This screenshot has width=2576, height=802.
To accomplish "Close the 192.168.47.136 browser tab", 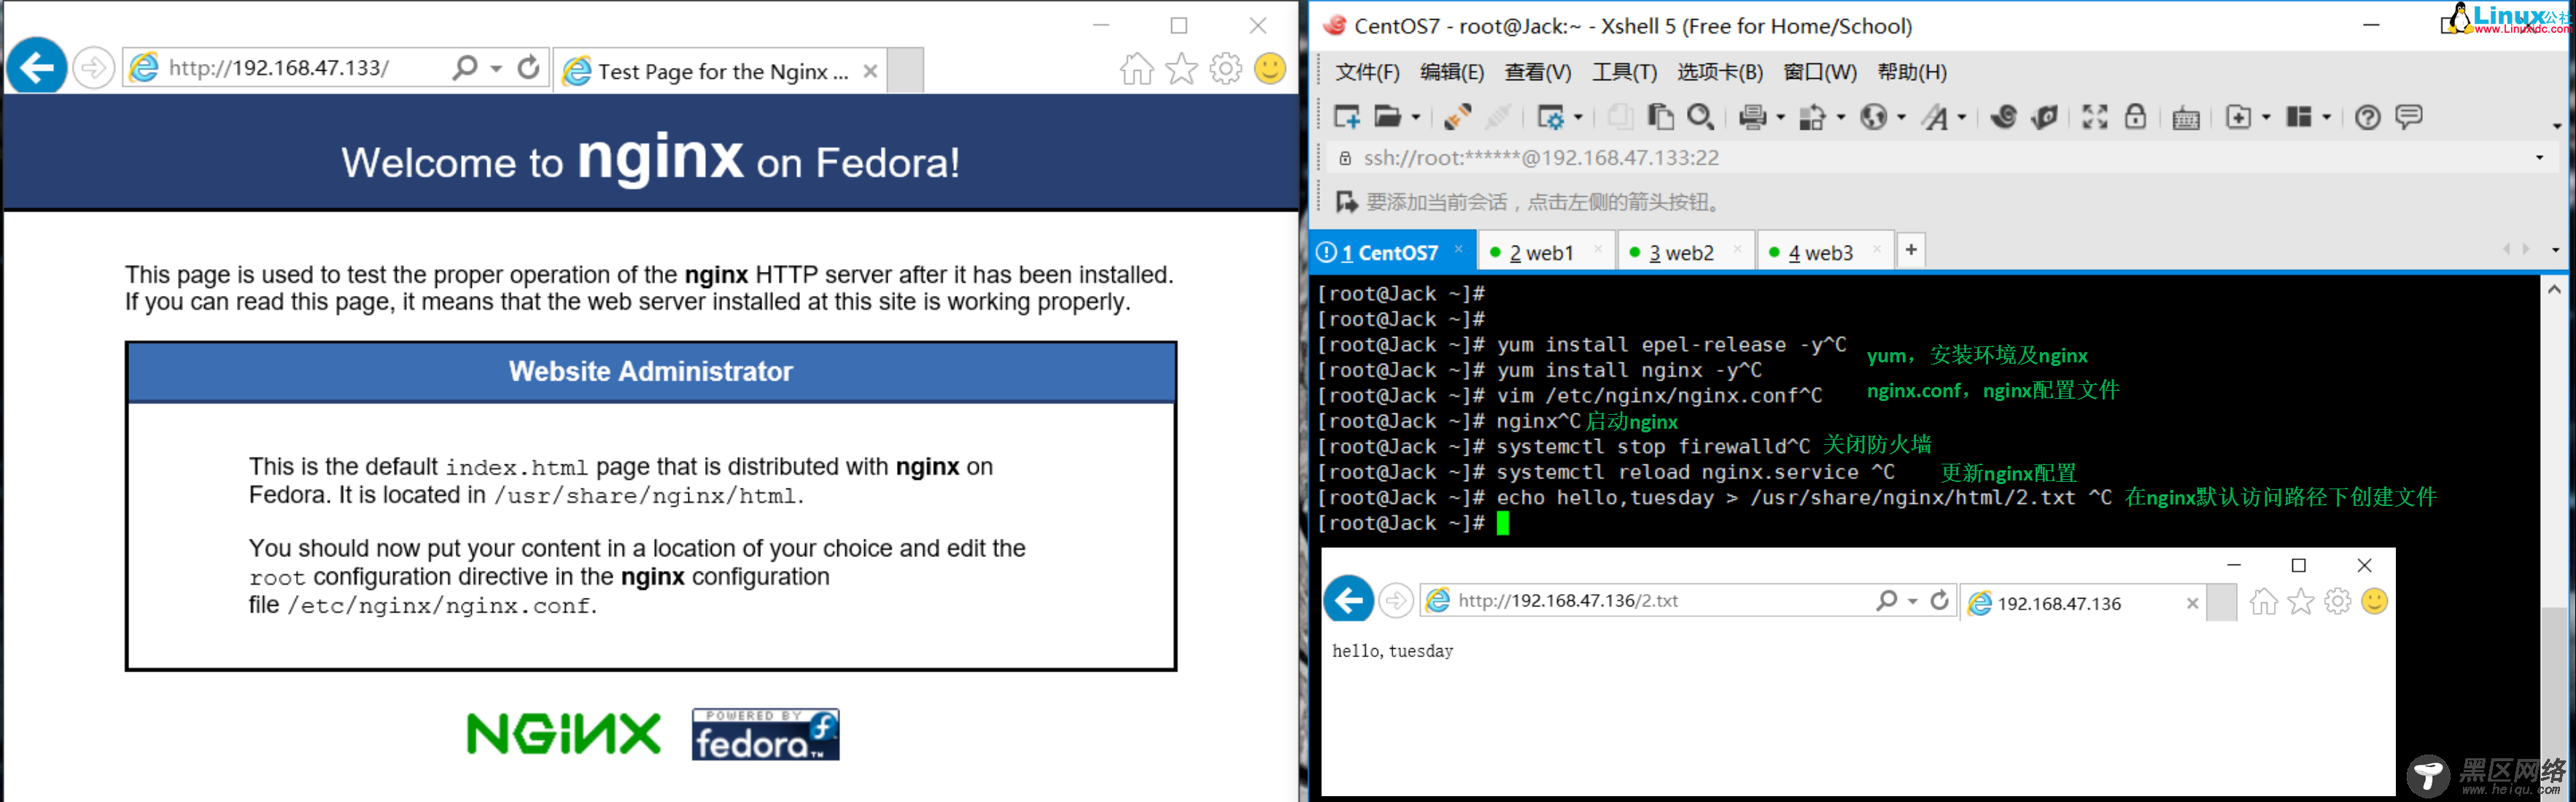I will click(2192, 603).
